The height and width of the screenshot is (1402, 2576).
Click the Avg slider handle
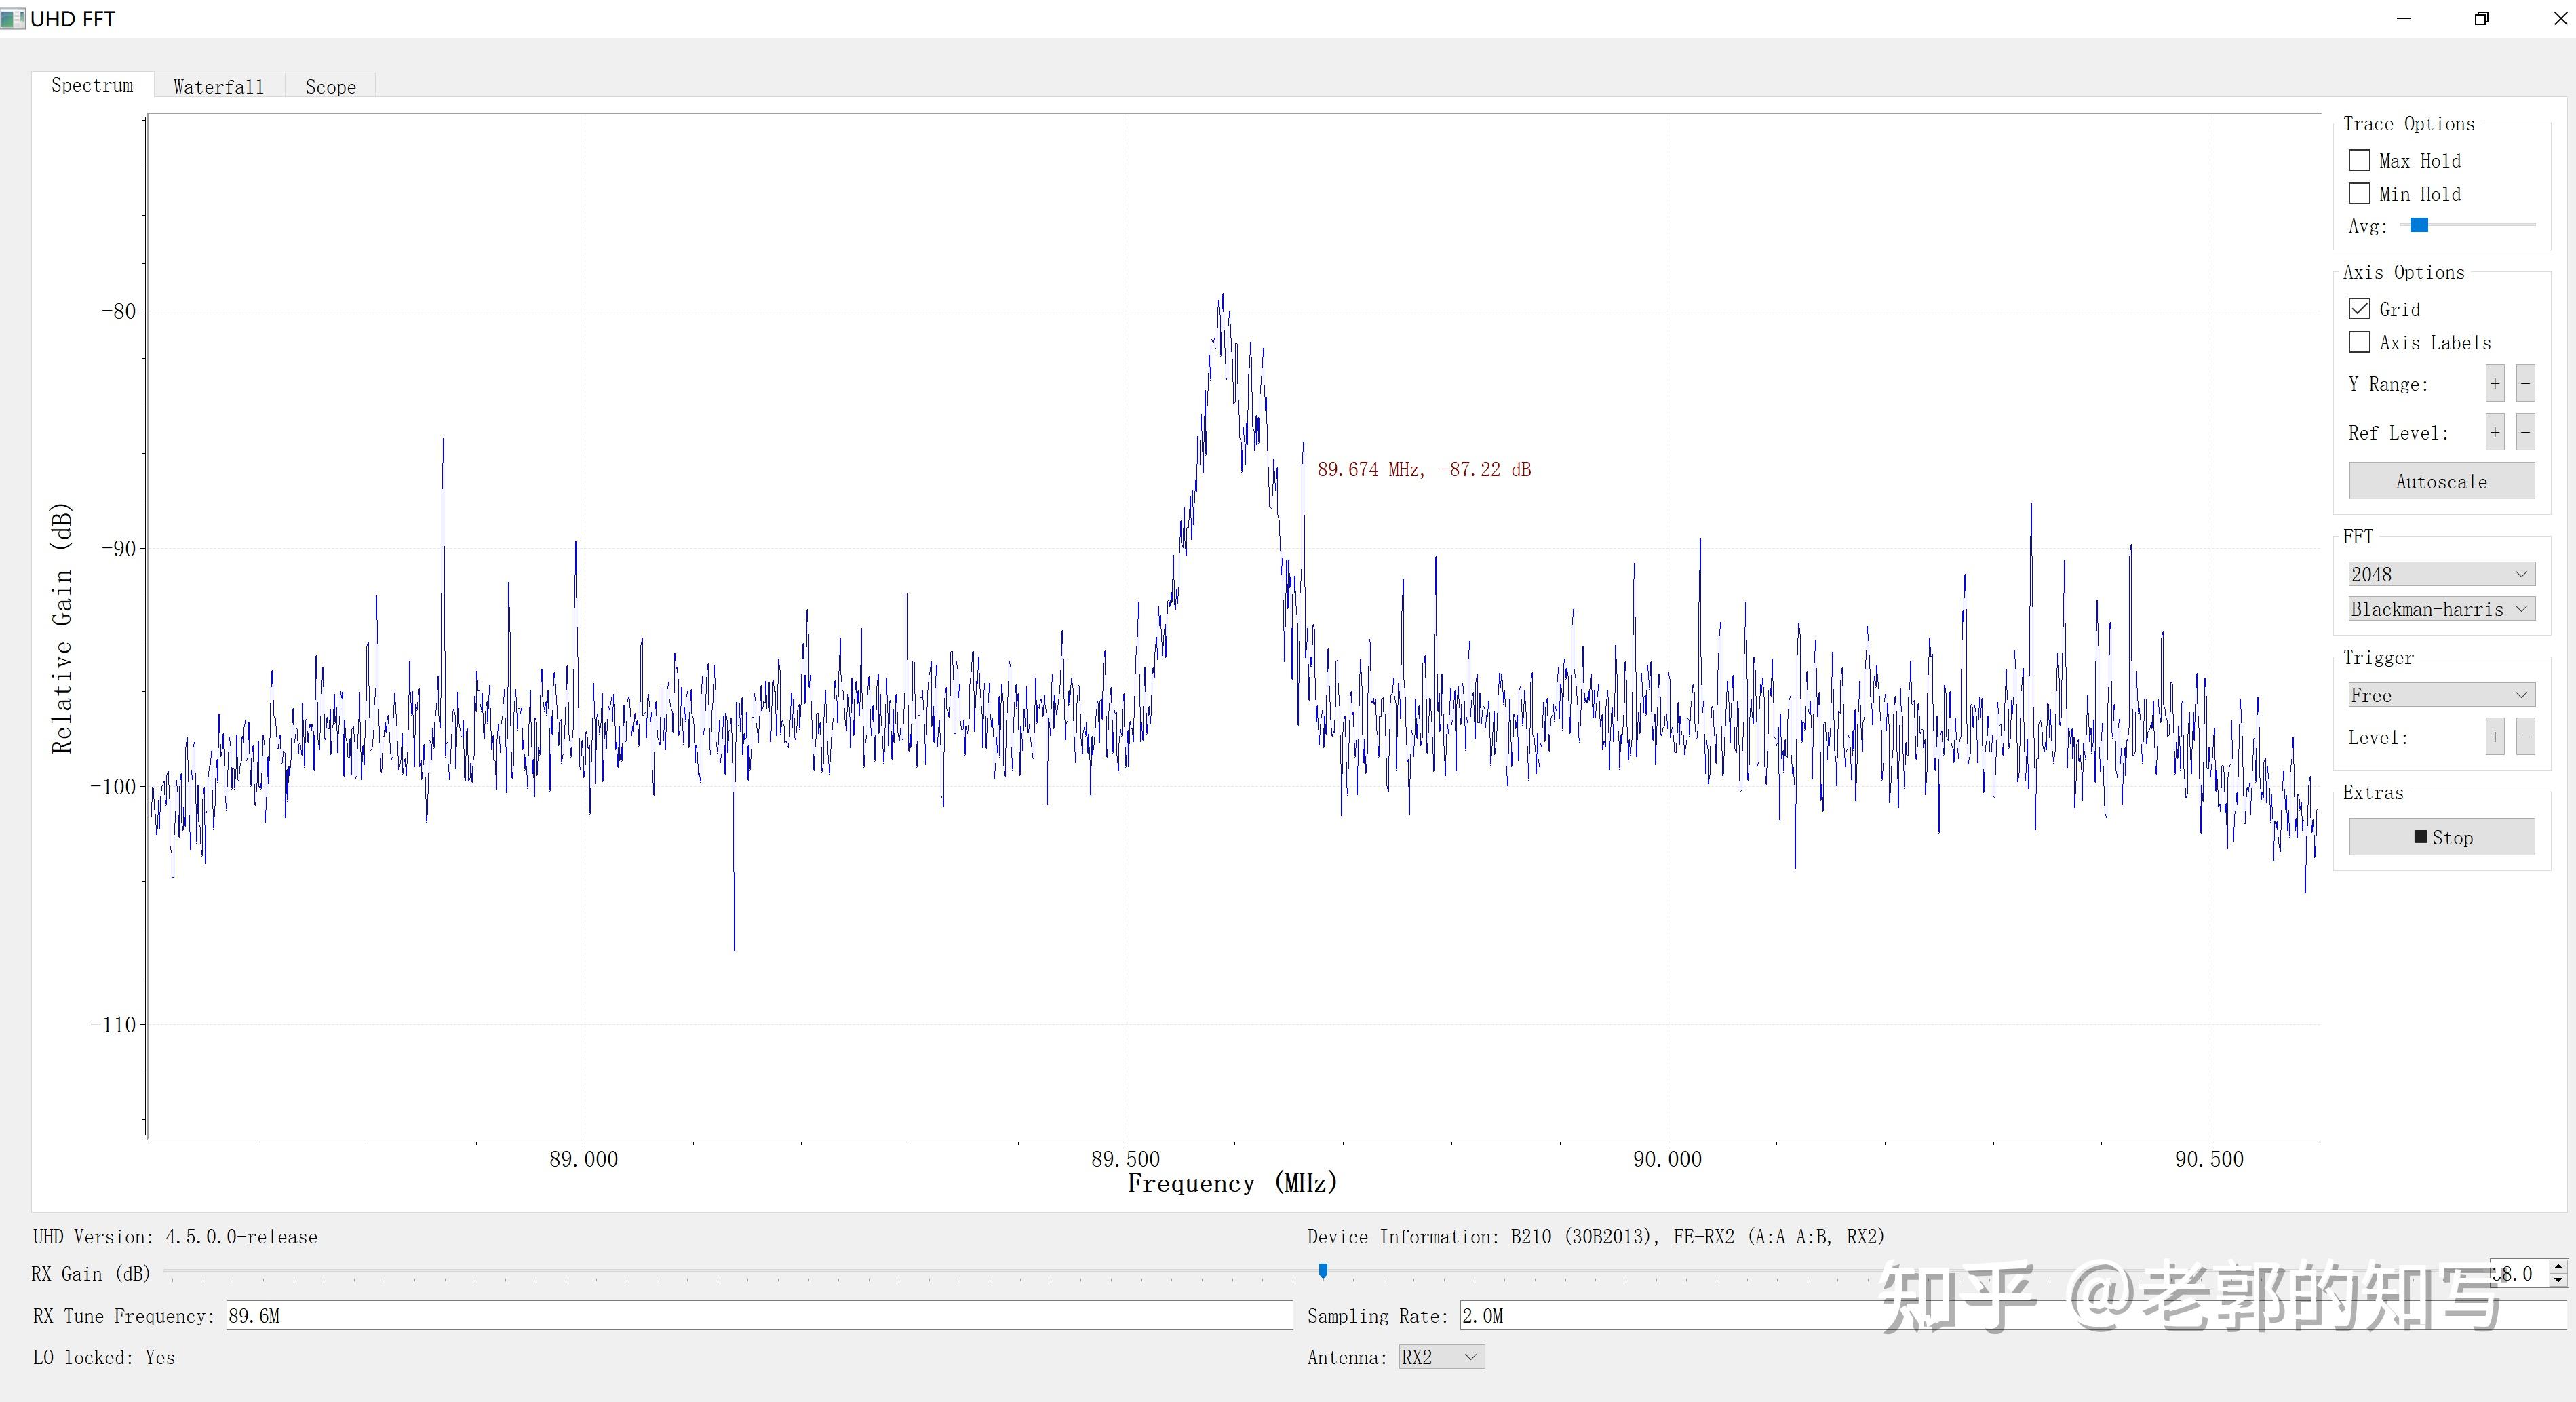click(x=2419, y=225)
